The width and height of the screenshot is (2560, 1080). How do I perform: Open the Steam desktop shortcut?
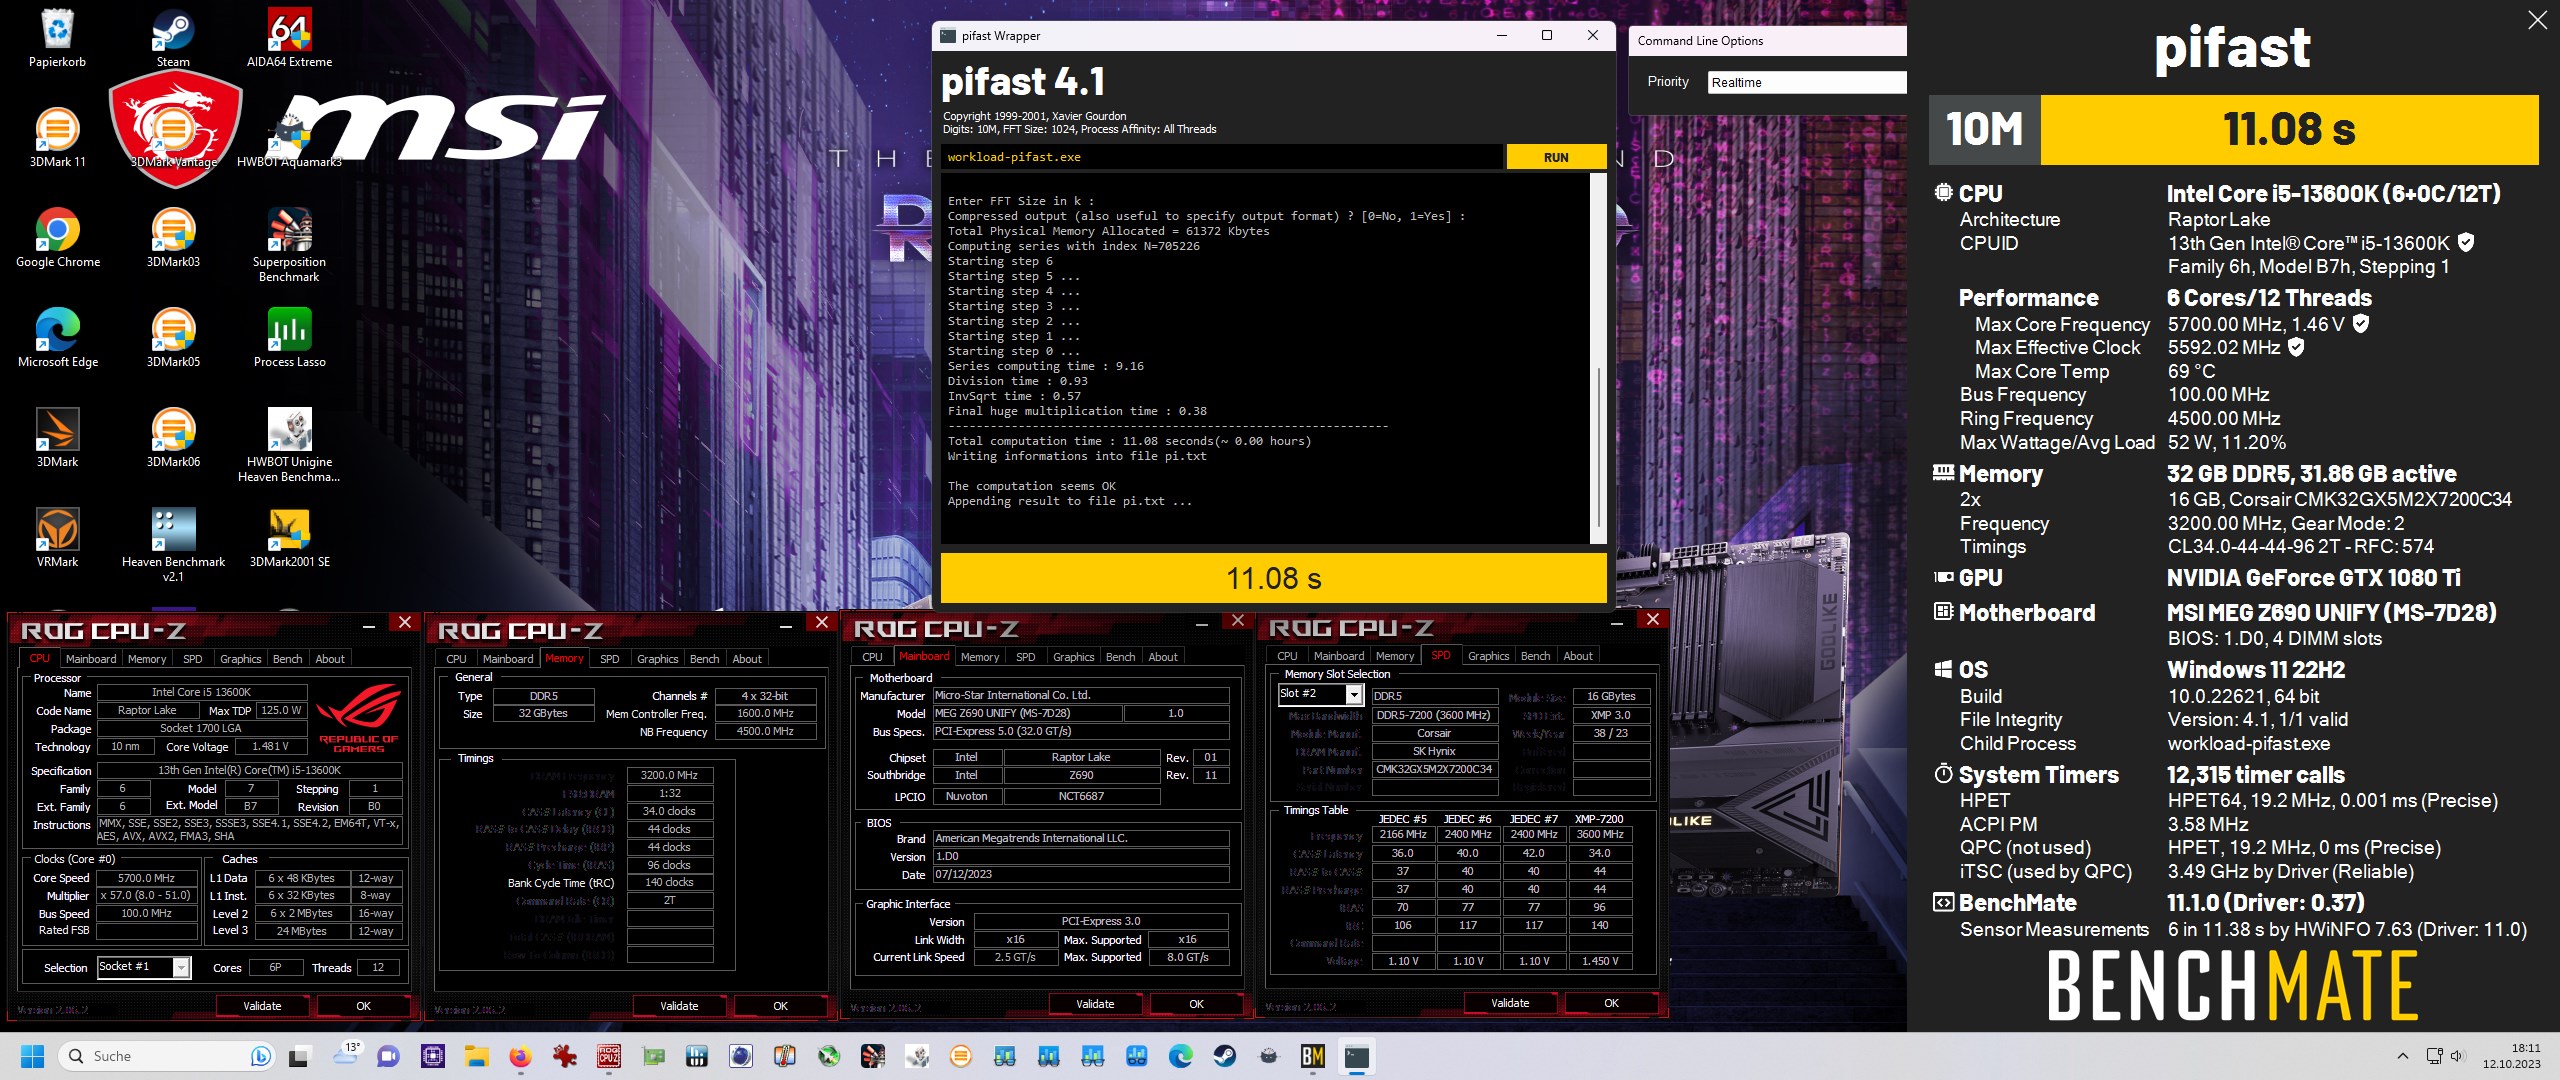pos(173,38)
